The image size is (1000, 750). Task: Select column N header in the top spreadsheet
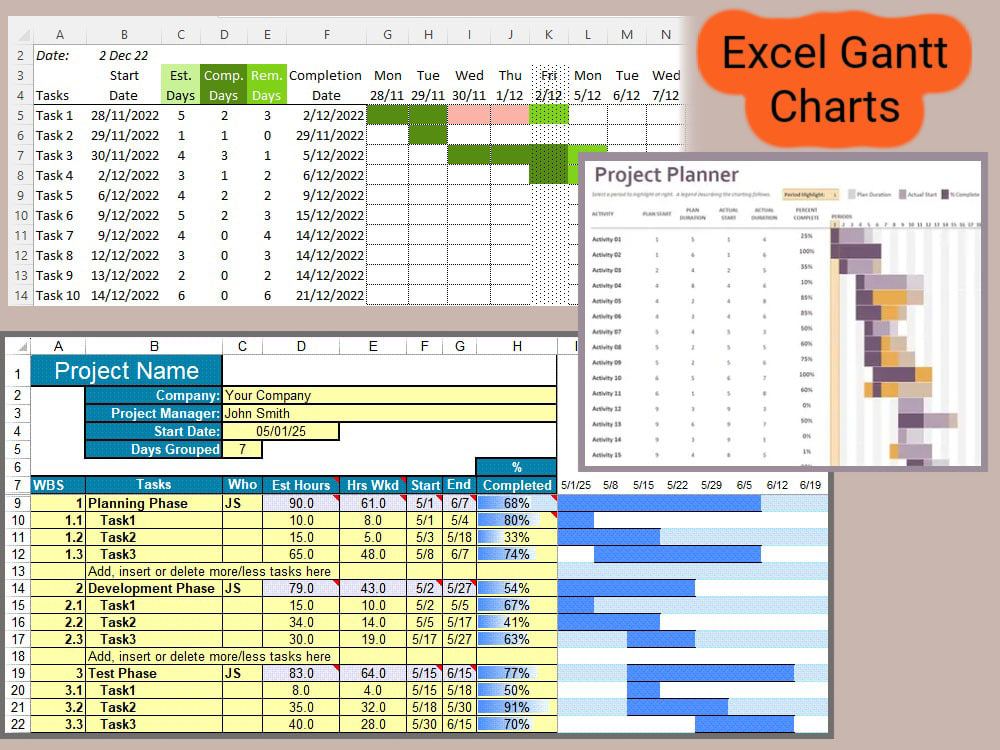[665, 34]
